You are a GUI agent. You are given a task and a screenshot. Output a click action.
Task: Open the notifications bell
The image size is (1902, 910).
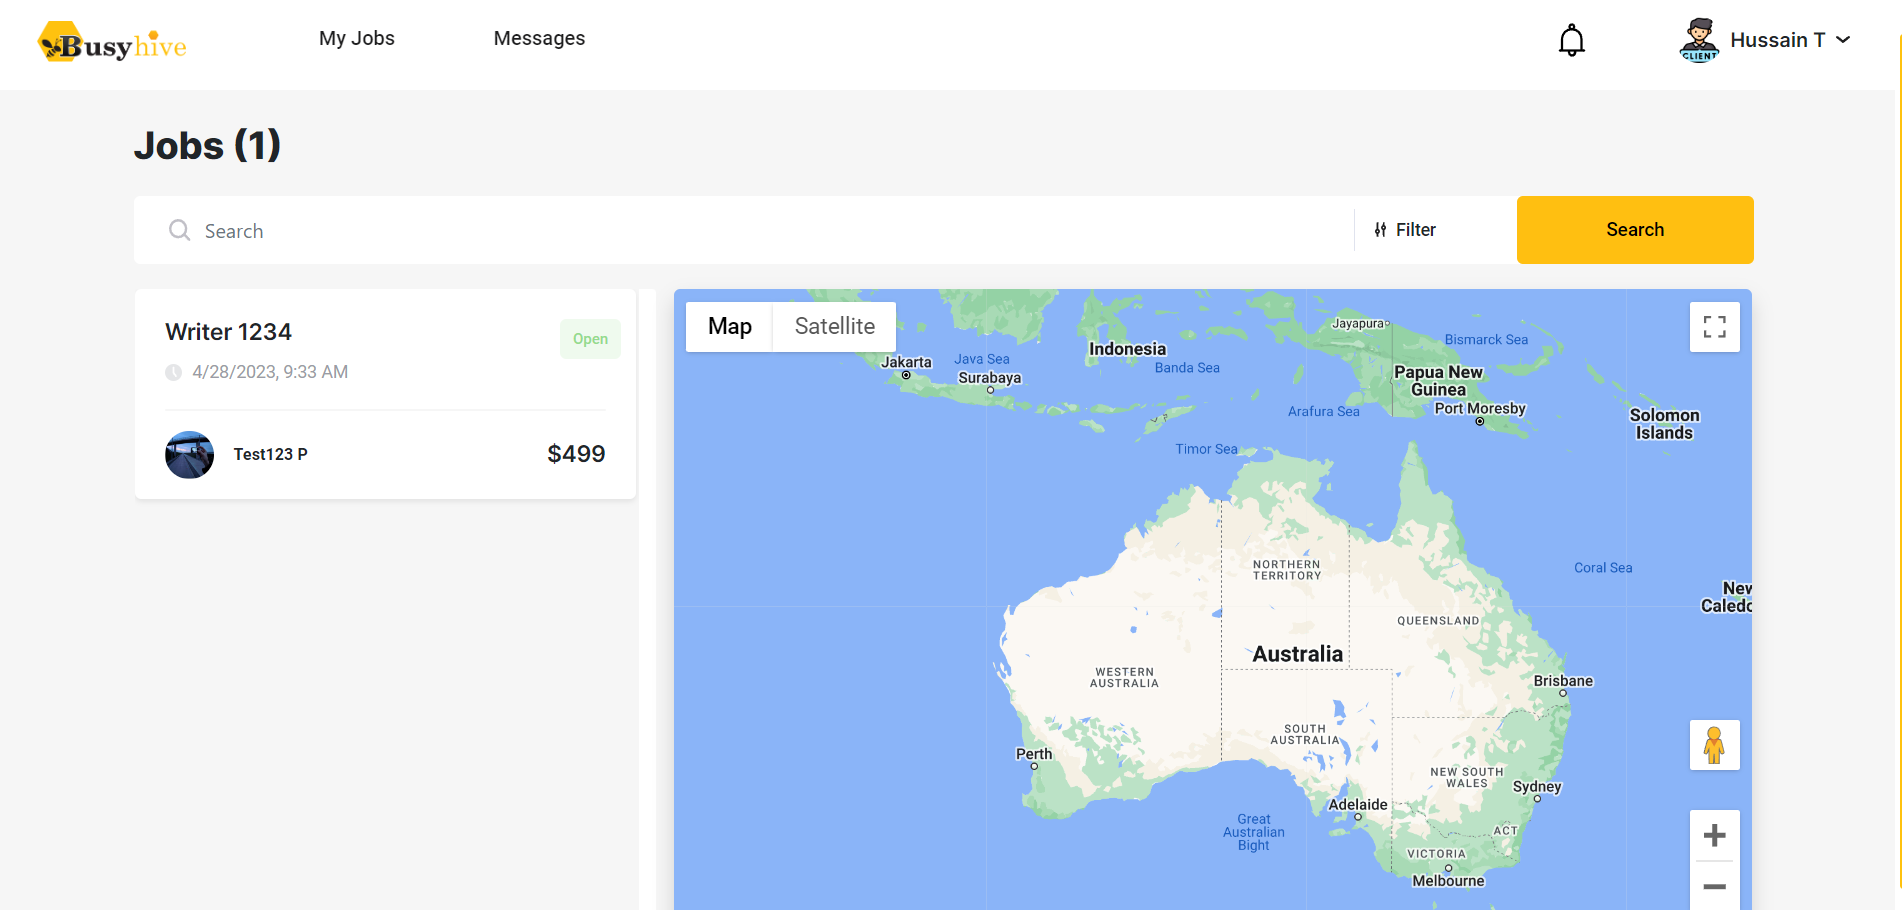pyautogui.click(x=1571, y=40)
